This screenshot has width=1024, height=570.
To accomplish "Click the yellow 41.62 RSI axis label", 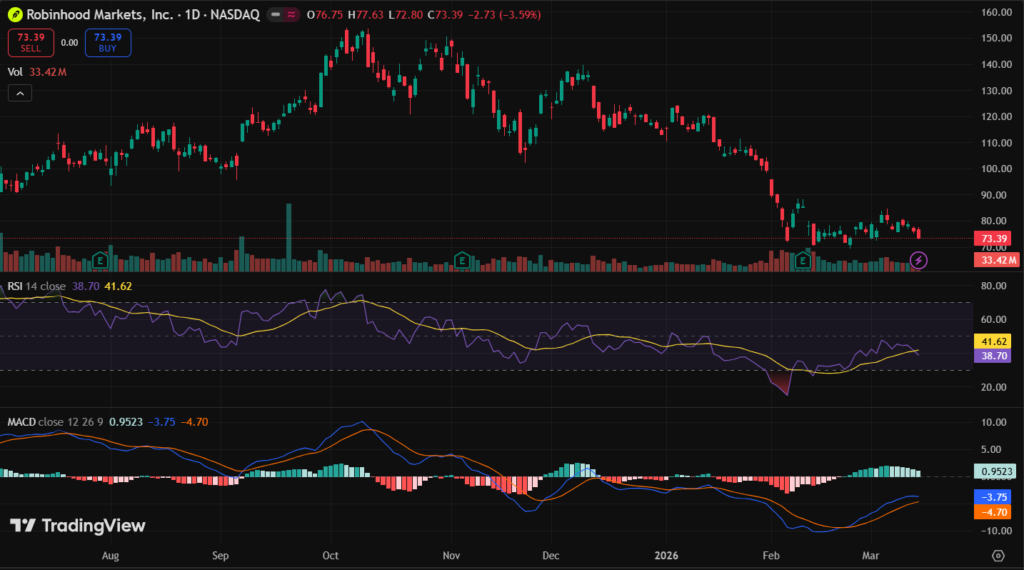I will click(x=991, y=341).
